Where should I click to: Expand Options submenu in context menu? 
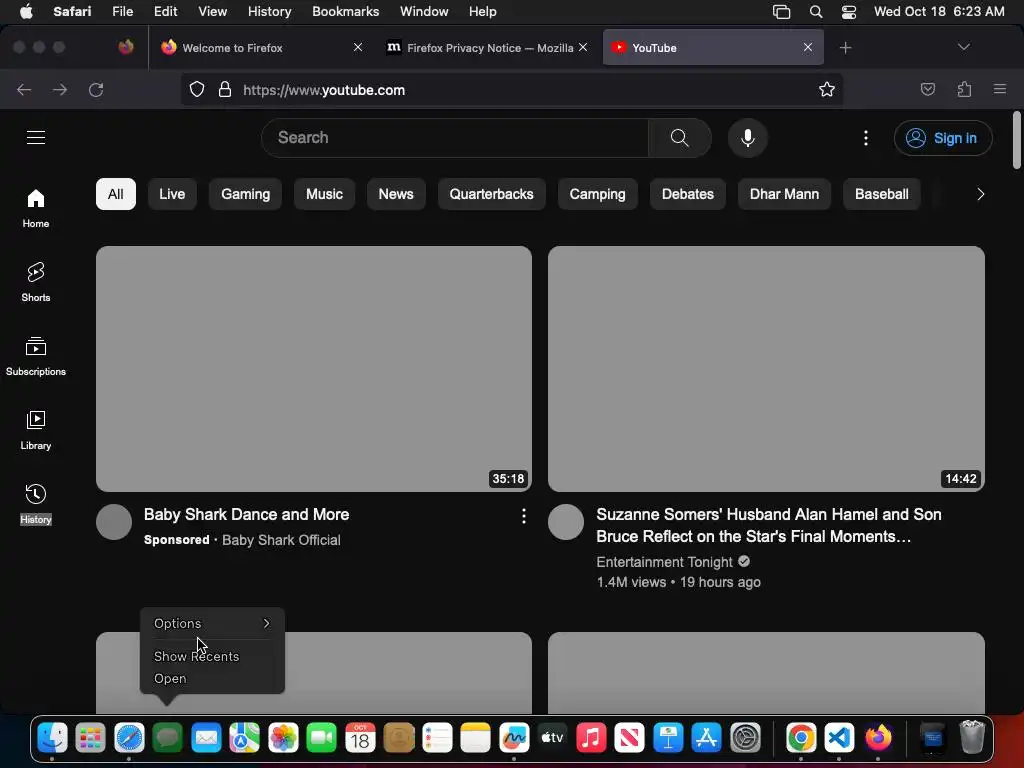(x=212, y=623)
